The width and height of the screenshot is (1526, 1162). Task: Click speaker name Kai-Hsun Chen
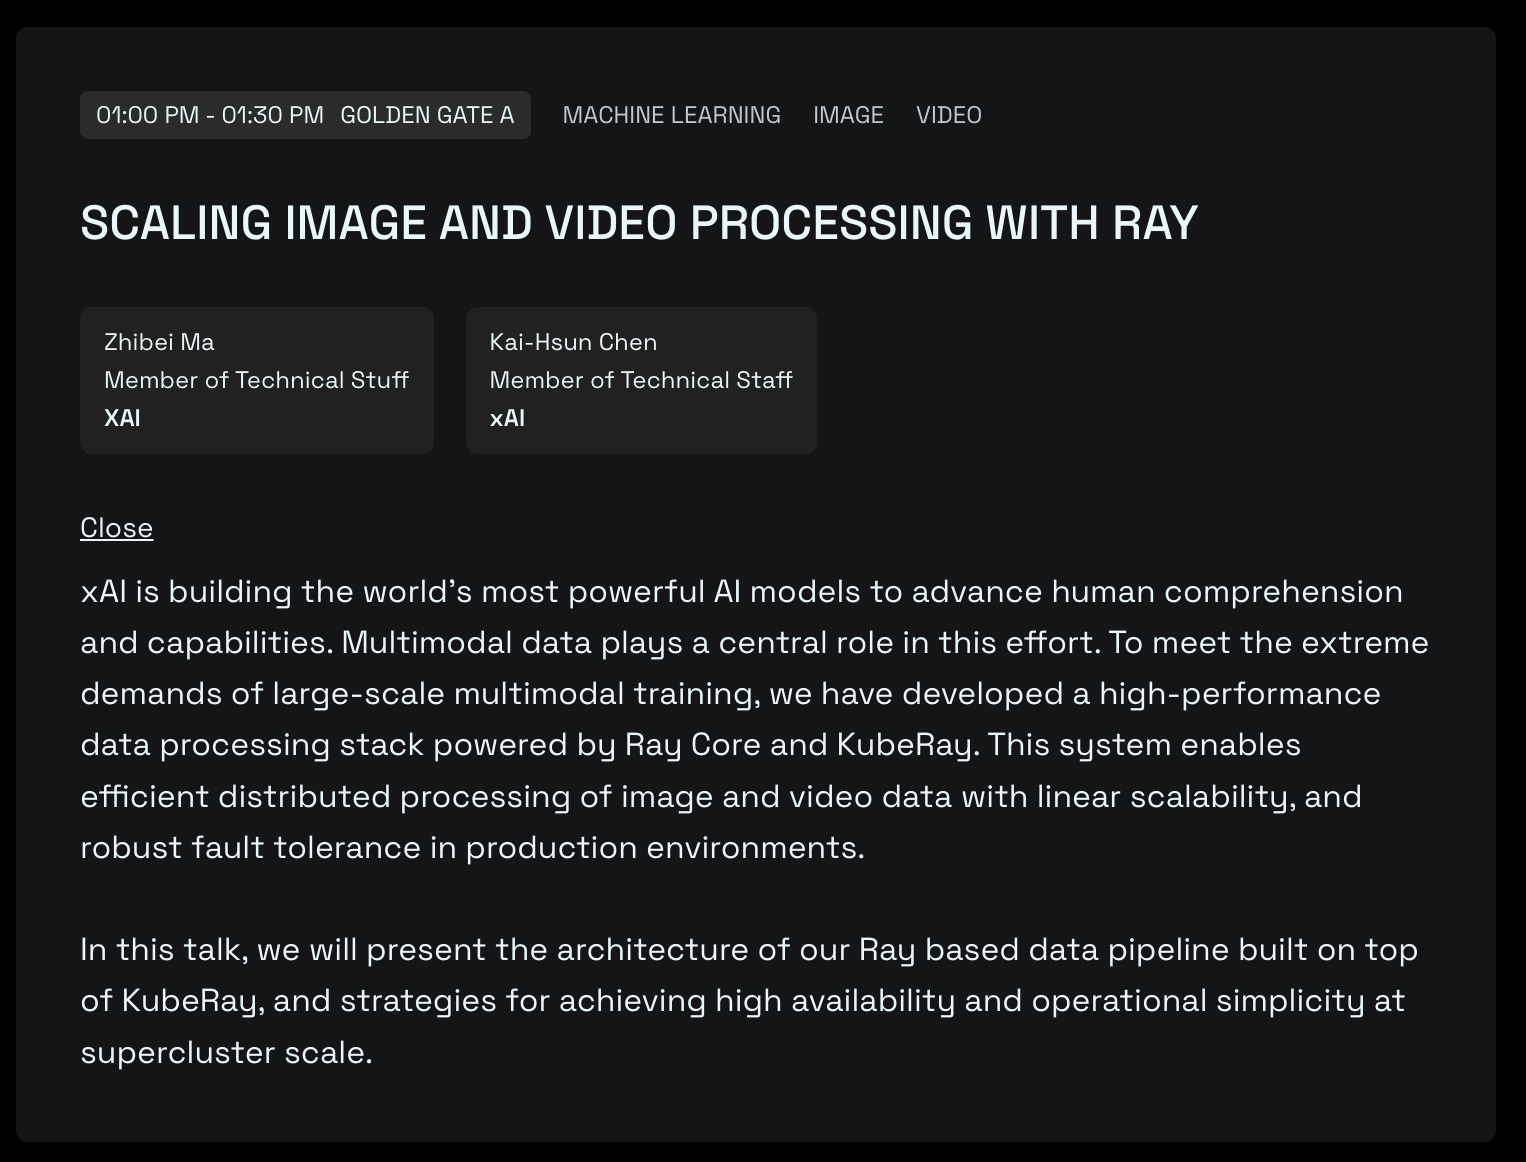click(573, 342)
